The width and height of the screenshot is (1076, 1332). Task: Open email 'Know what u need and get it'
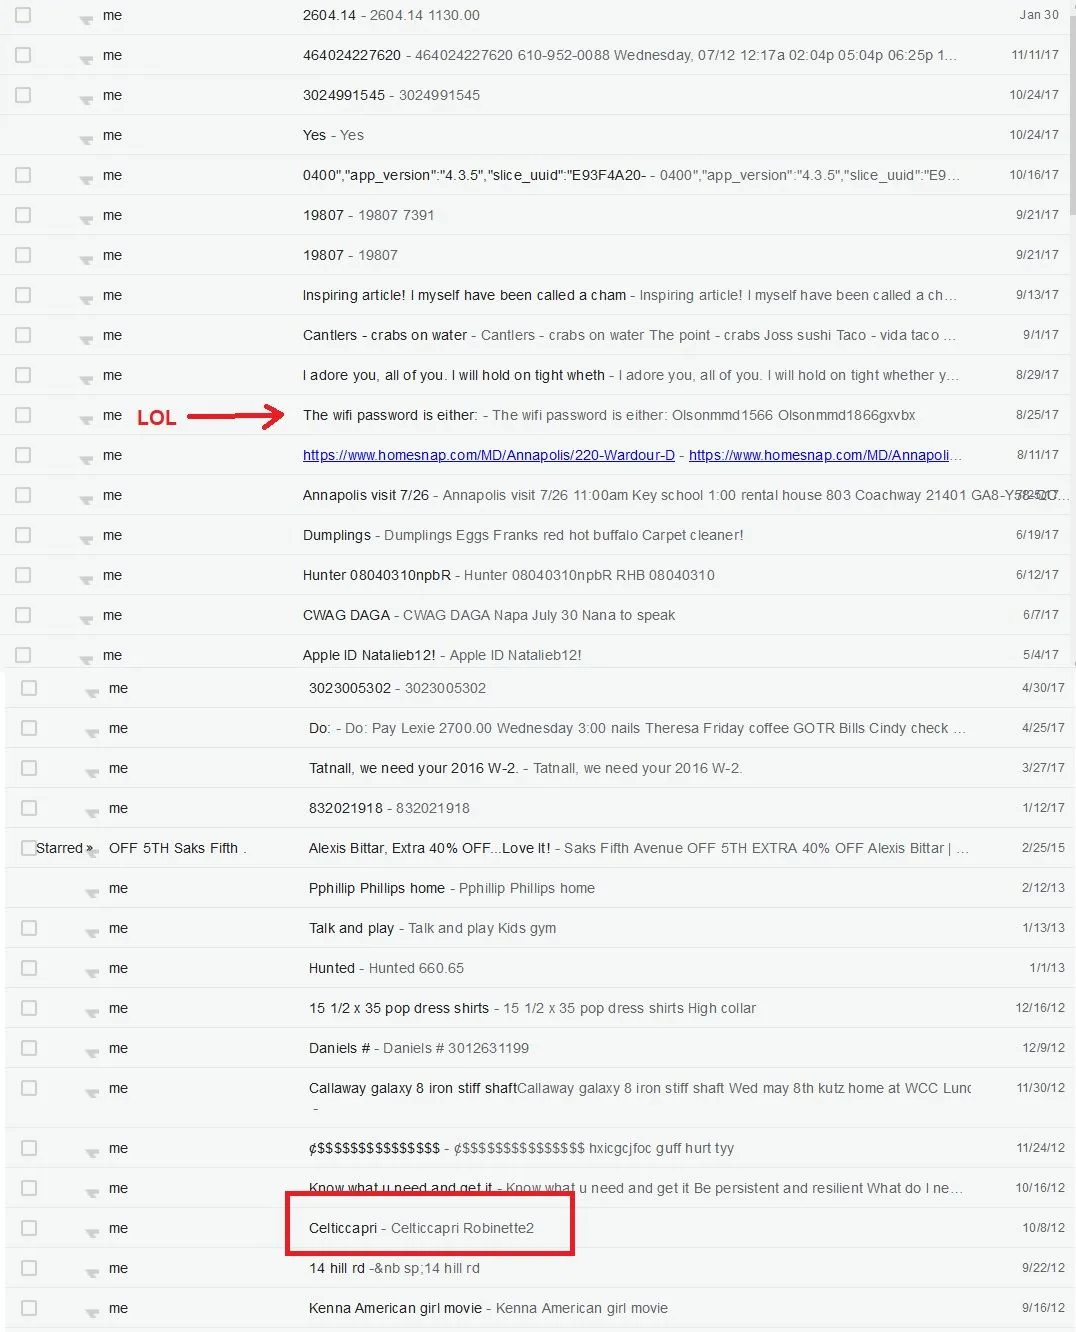click(400, 1188)
